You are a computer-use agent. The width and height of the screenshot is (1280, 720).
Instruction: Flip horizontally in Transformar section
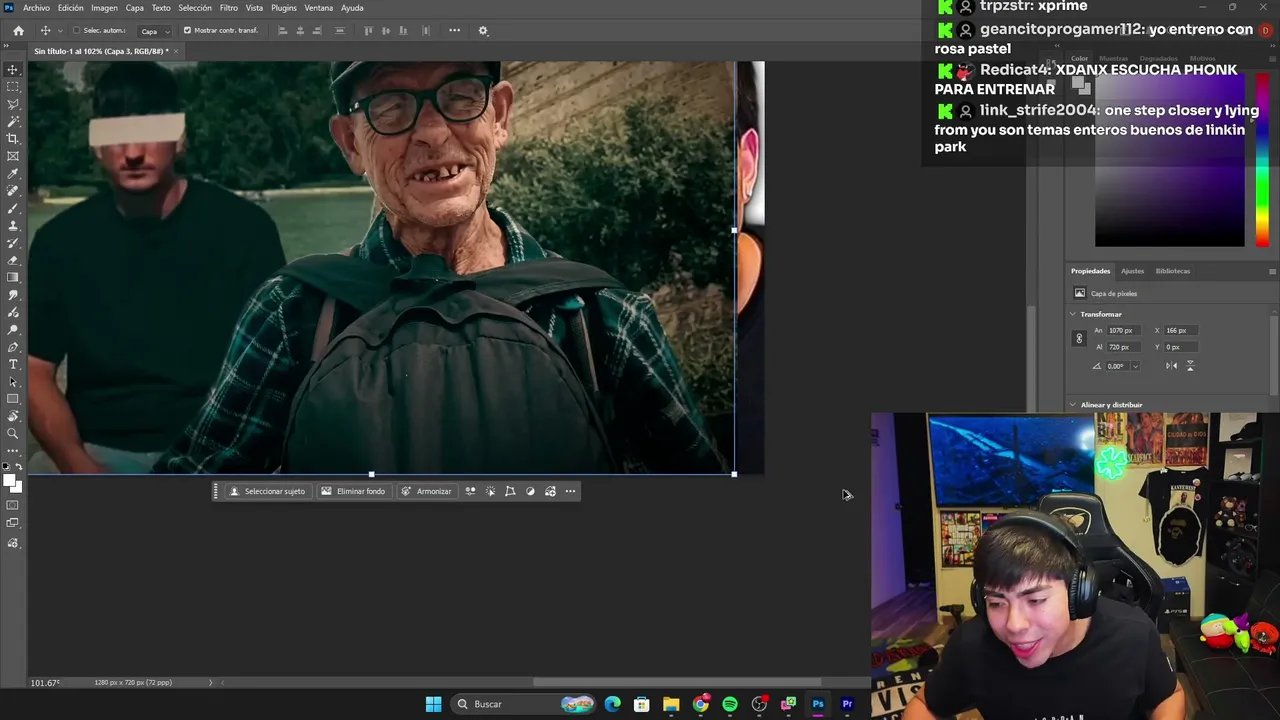[1171, 366]
